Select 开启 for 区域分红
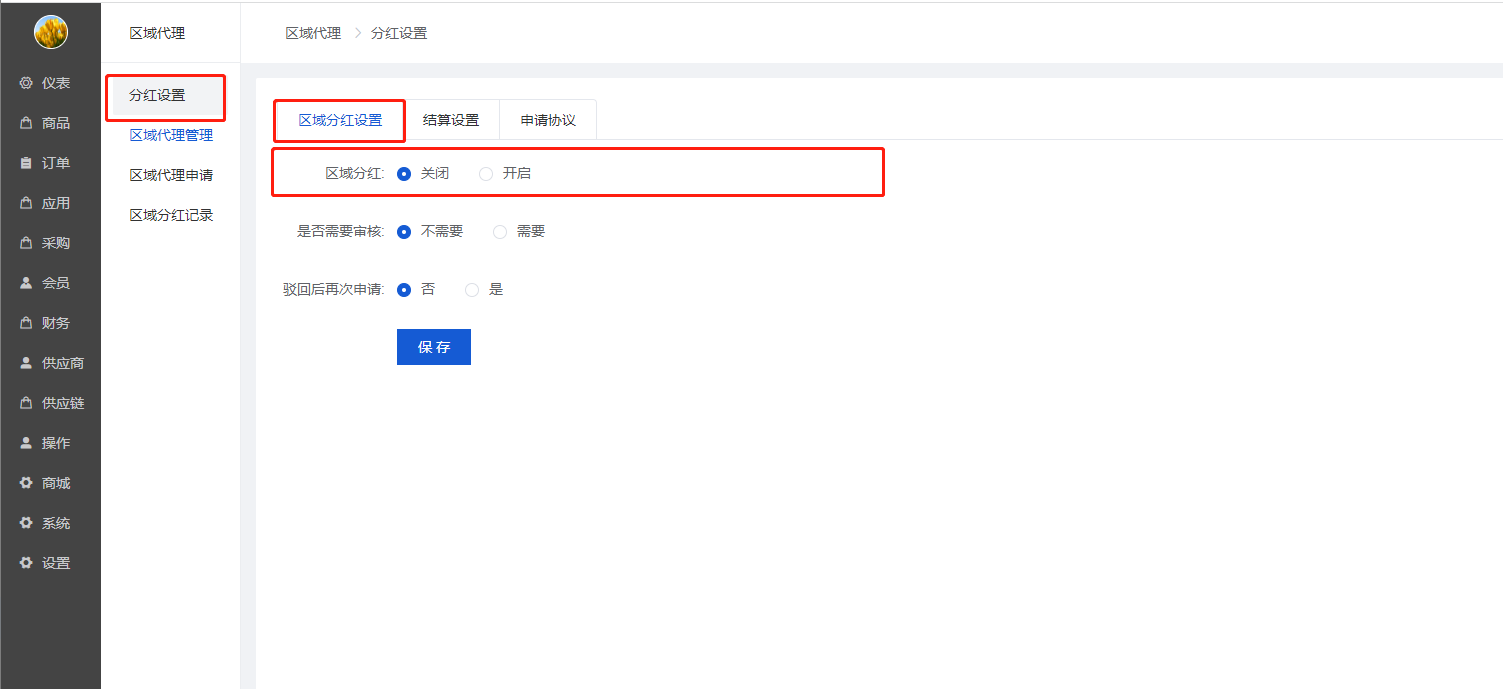The image size is (1503, 689). [486, 174]
